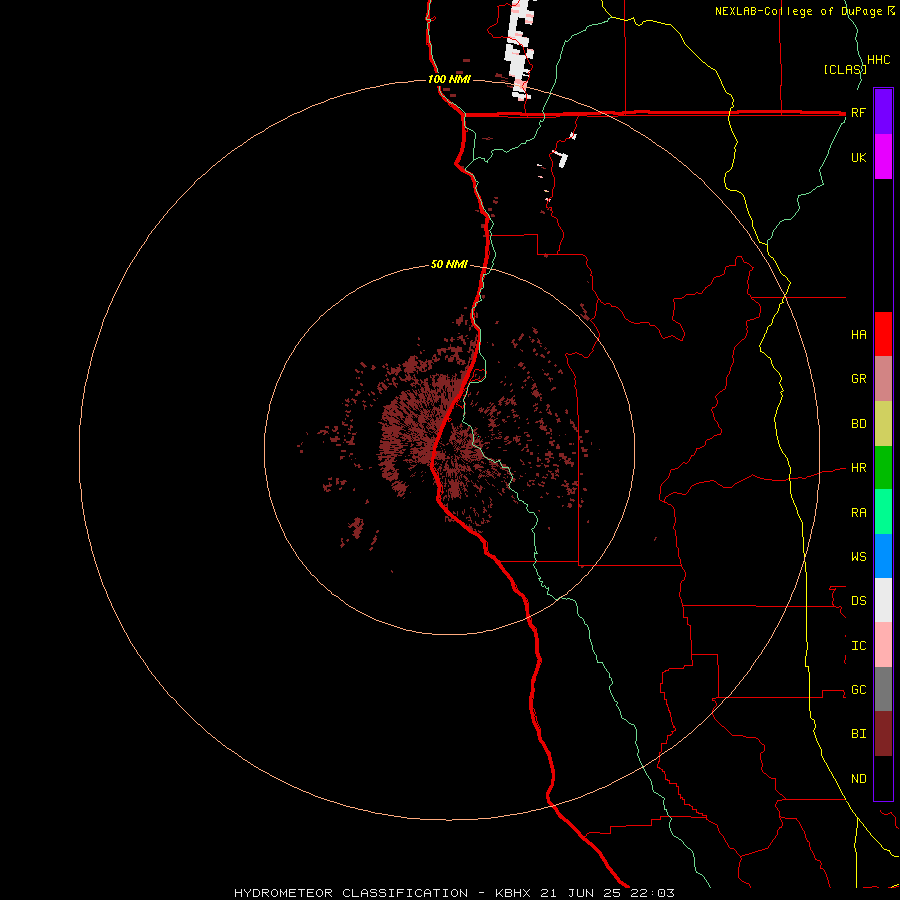
Task: Click the "WS" legend label
Action: [x=858, y=557]
